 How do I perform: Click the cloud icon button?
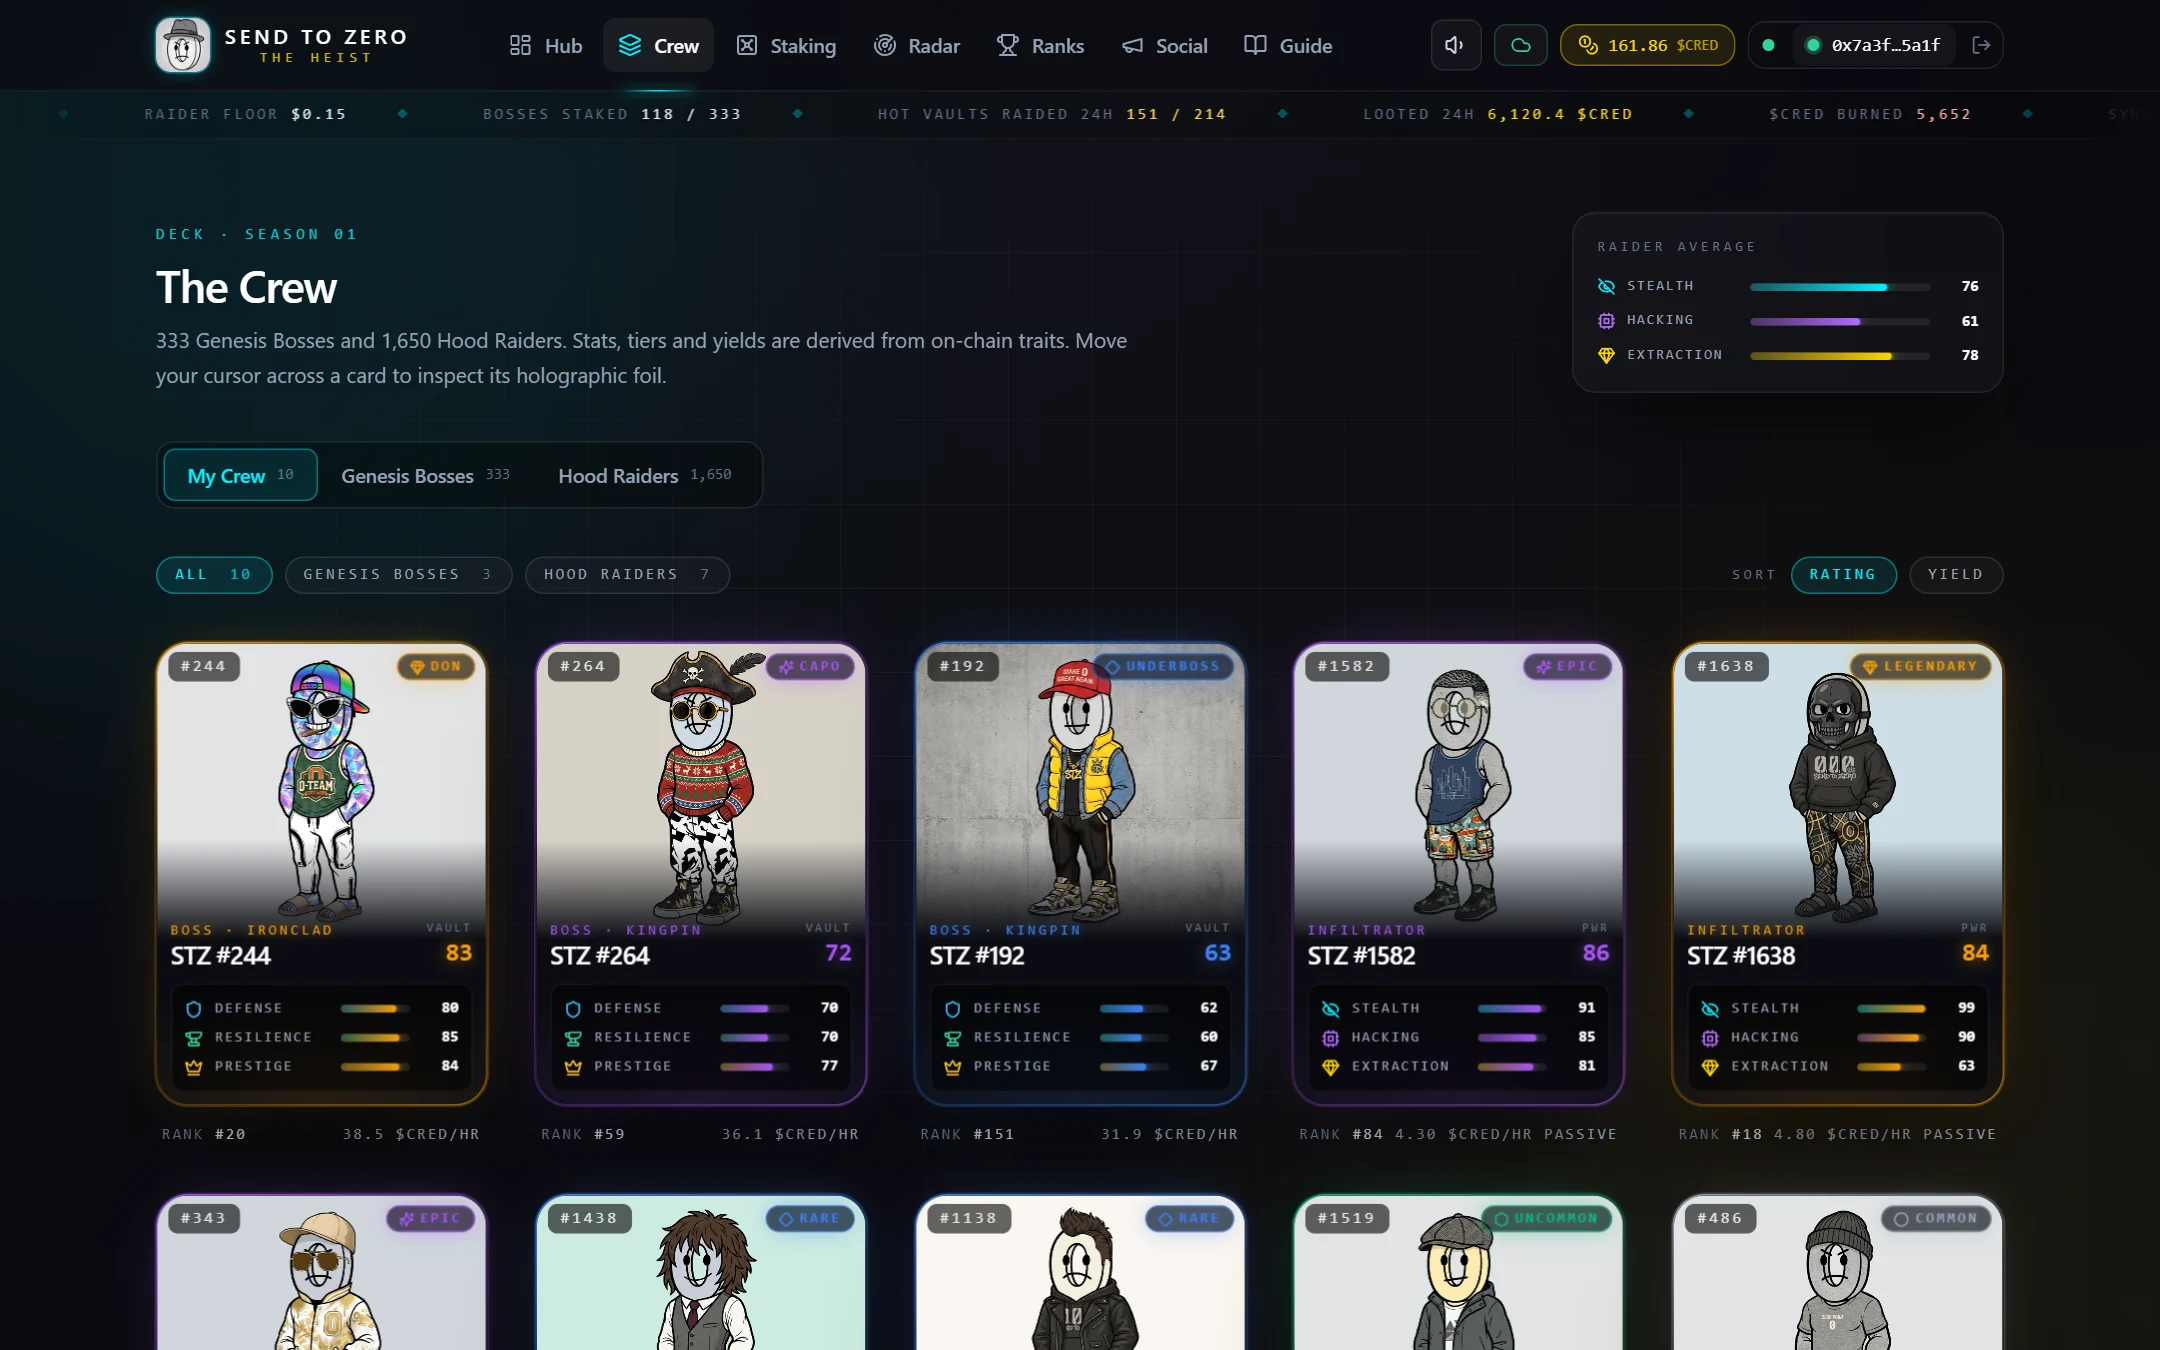[1520, 45]
